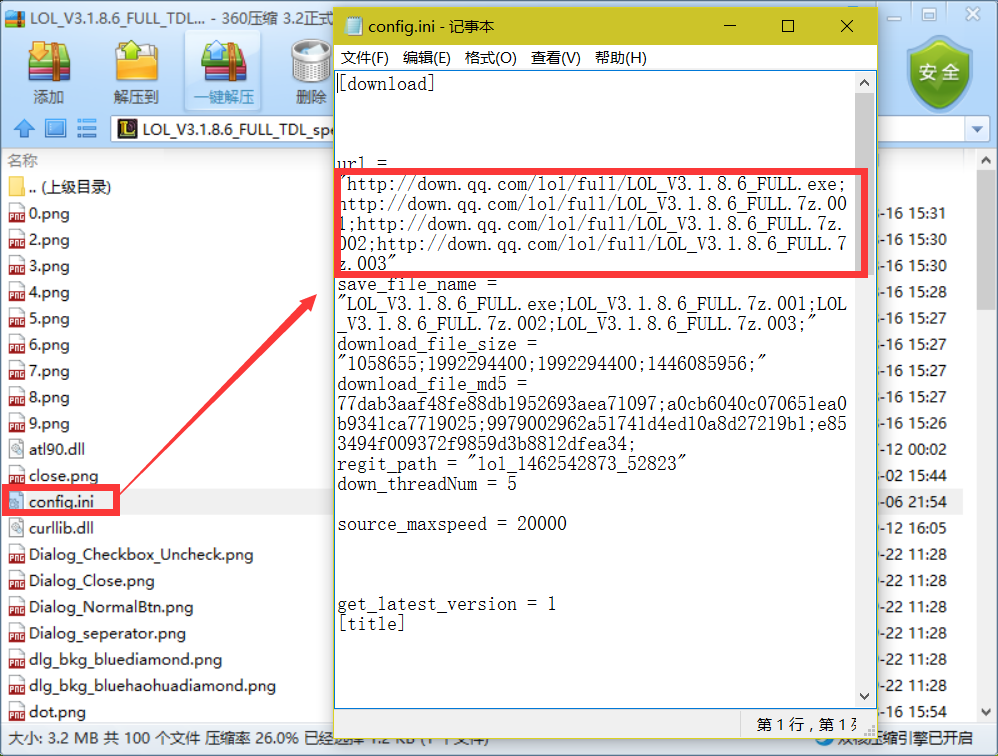This screenshot has height=756, width=998.
Task: Select the dot.png file icon
Action: pyautogui.click(x=17, y=713)
